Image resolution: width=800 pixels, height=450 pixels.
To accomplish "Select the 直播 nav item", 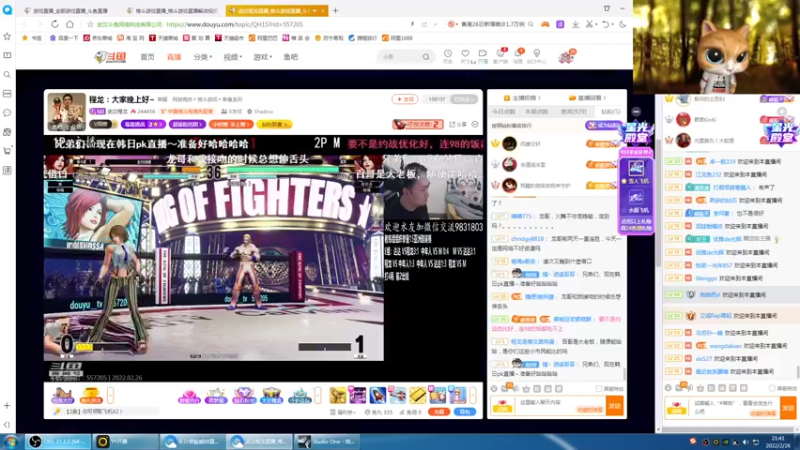I will pyautogui.click(x=174, y=57).
